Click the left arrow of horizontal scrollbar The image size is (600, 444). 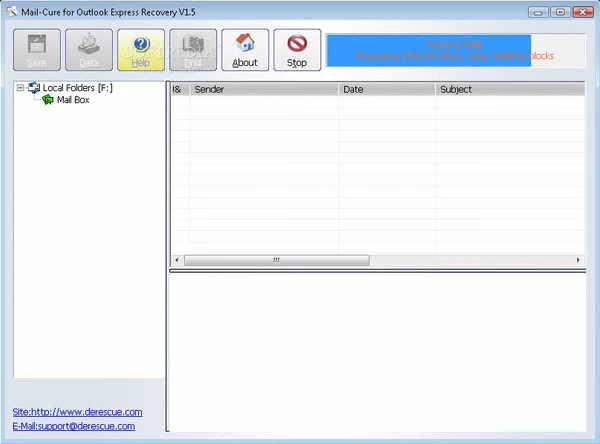[177, 260]
